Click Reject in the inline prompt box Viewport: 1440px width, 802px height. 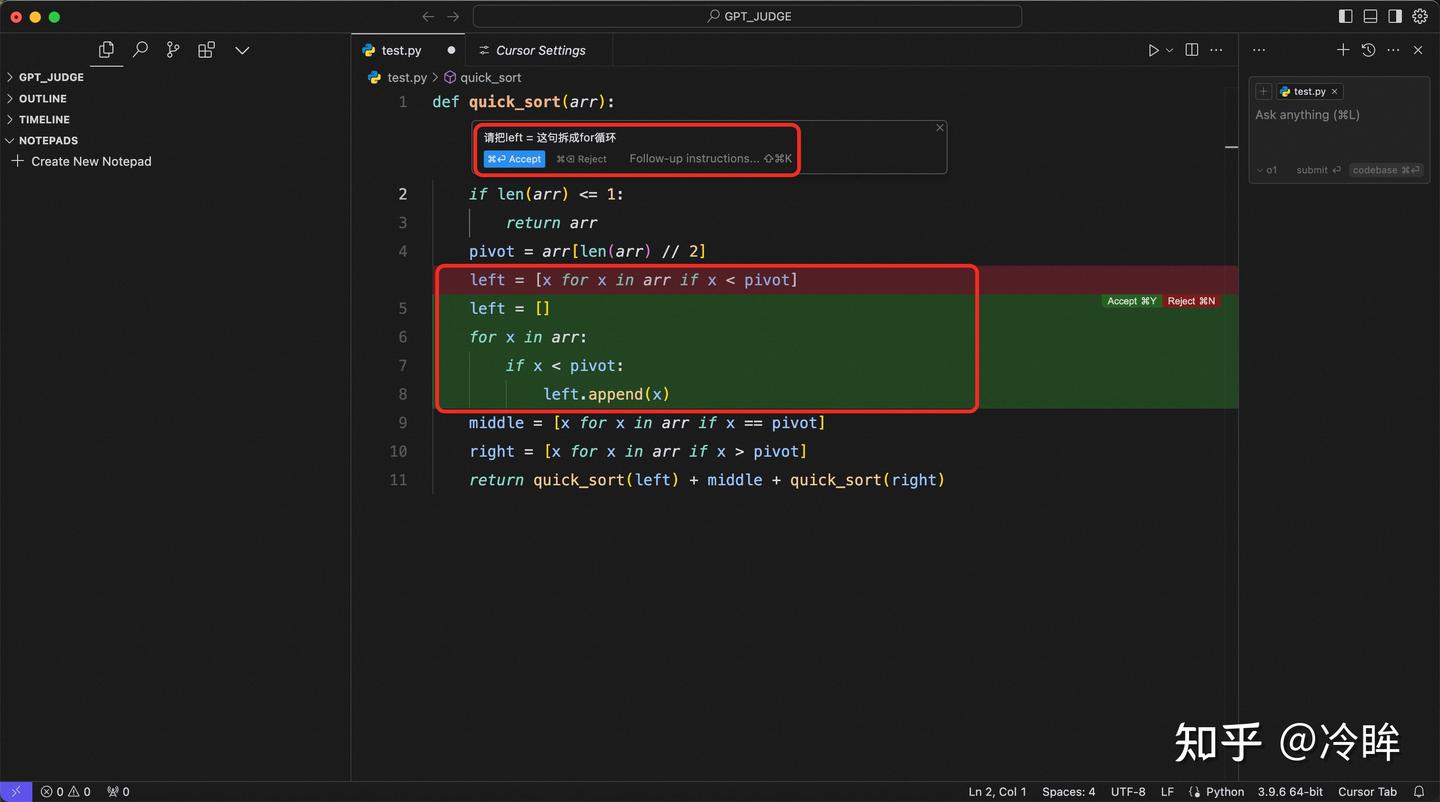pyautogui.click(x=582, y=159)
